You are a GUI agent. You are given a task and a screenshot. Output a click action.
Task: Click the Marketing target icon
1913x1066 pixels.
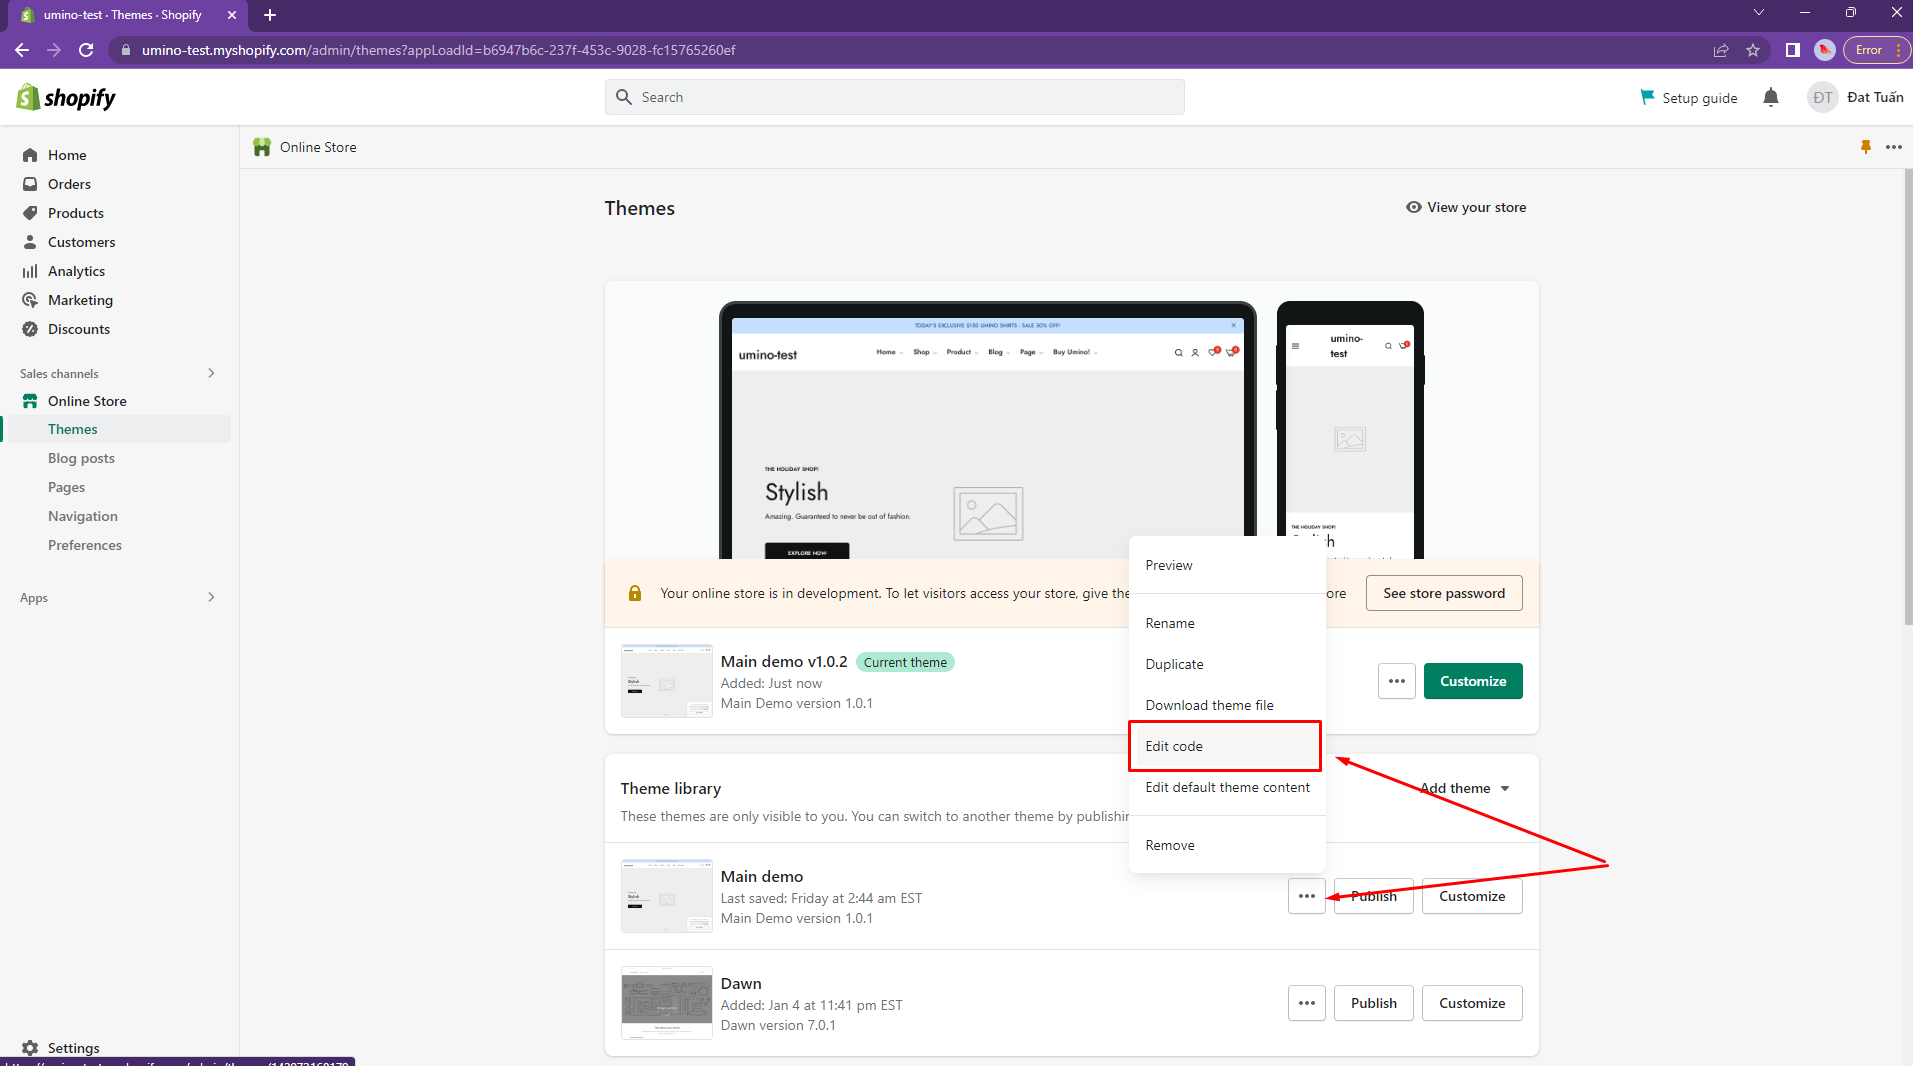pos(30,300)
